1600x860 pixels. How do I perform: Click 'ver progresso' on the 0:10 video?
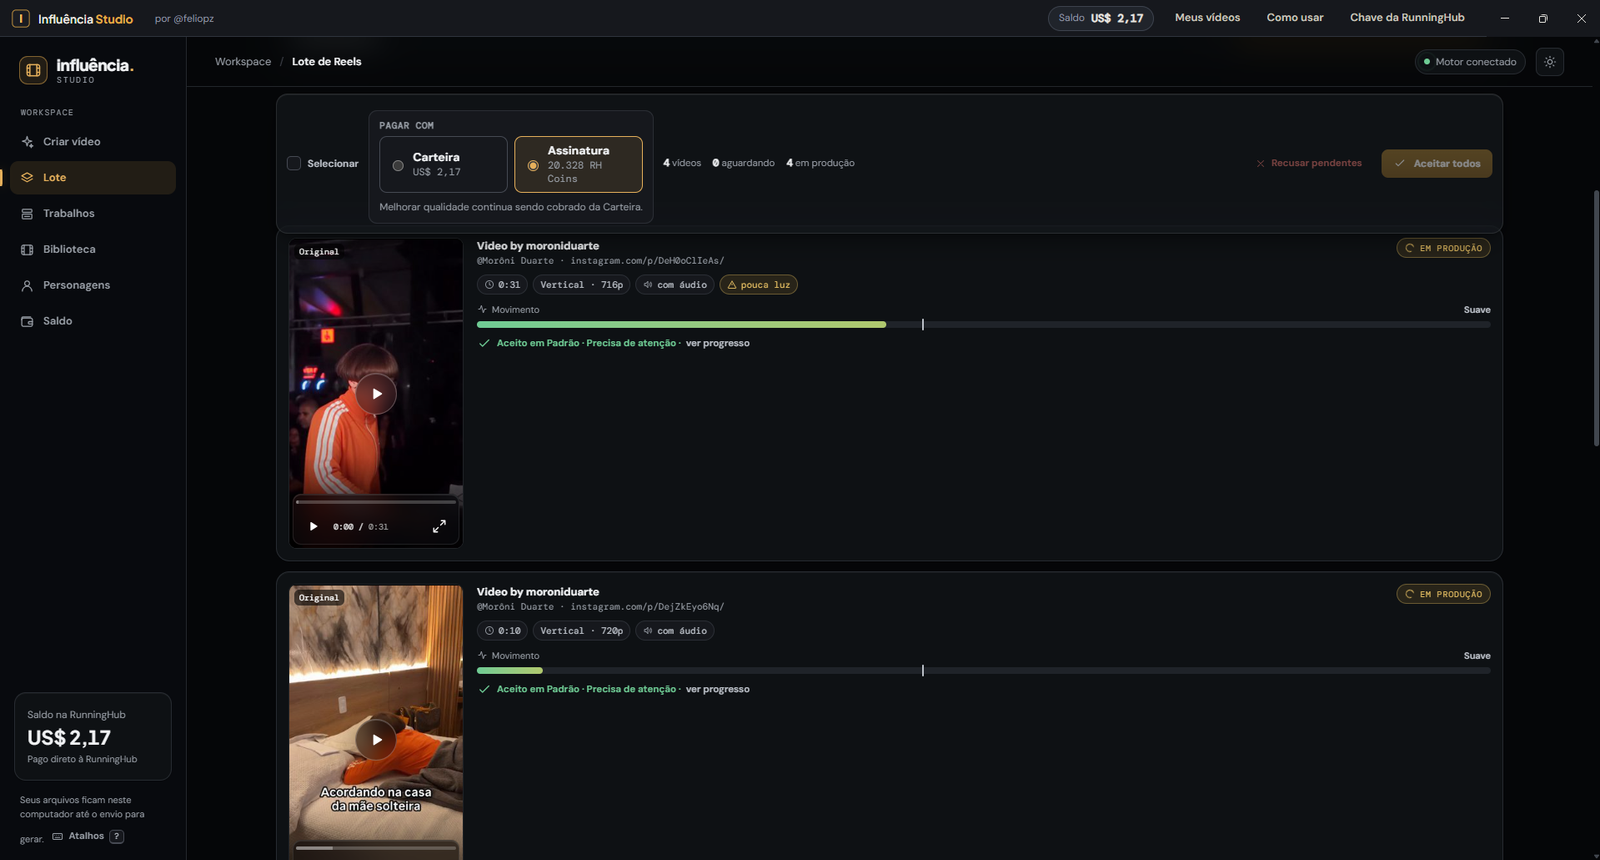point(717,689)
